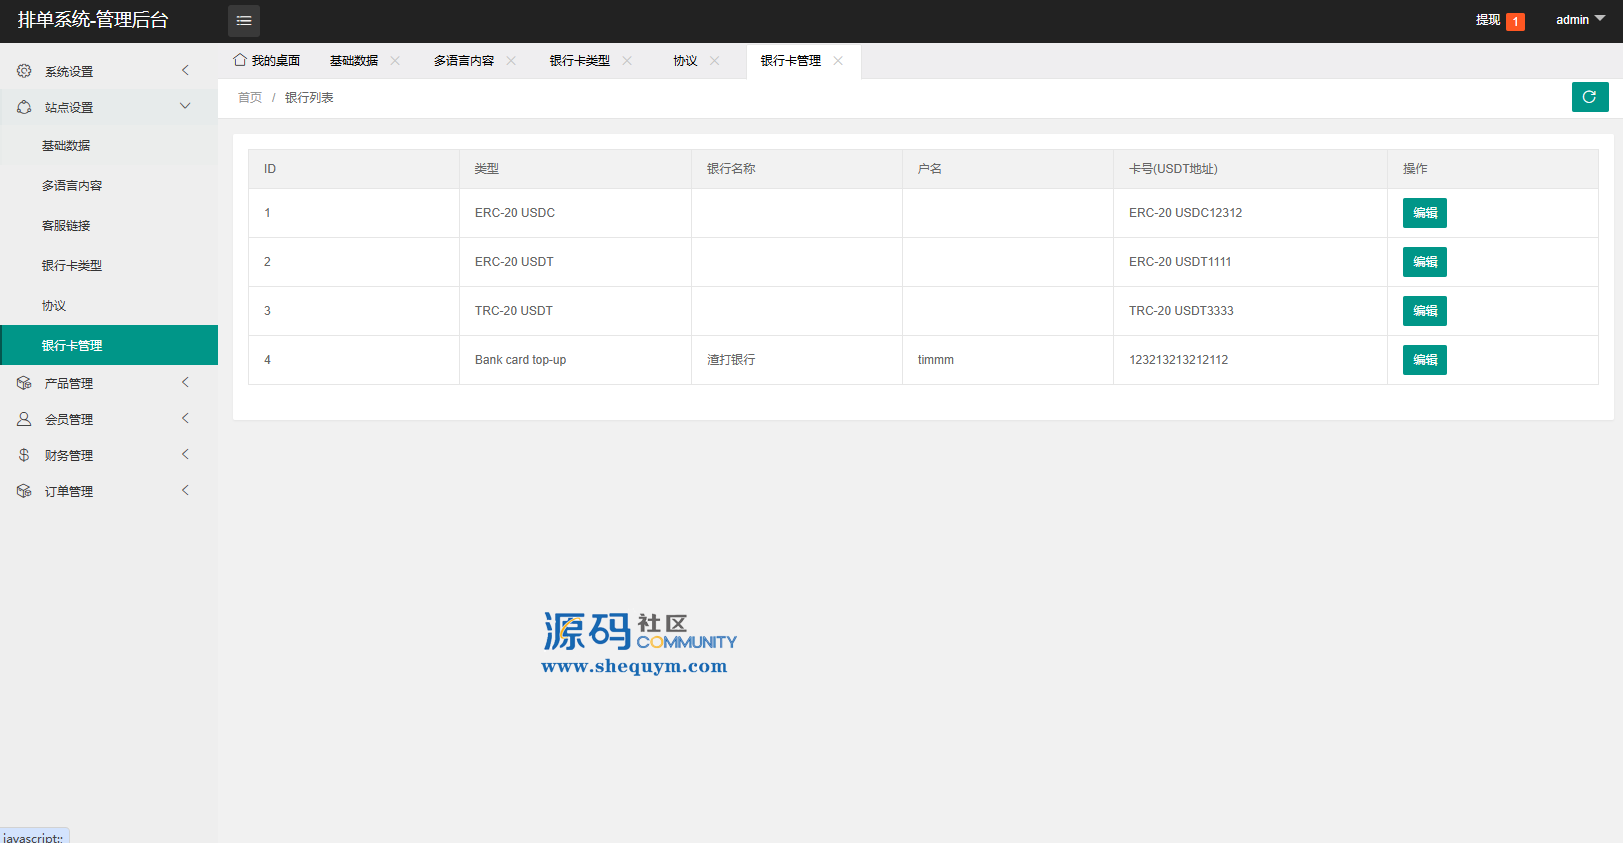Click the 订单管理 menu label
This screenshot has width=1623, height=843.
(69, 492)
